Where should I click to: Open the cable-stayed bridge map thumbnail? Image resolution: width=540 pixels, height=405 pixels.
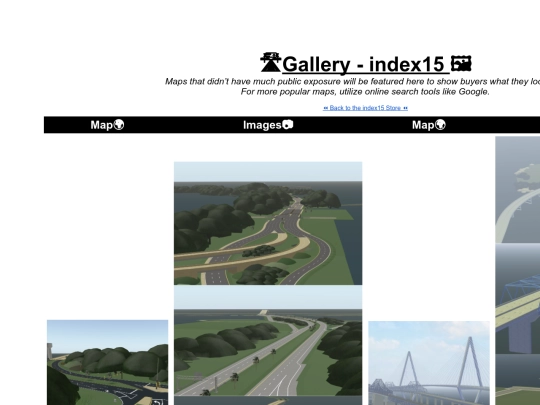click(x=429, y=363)
